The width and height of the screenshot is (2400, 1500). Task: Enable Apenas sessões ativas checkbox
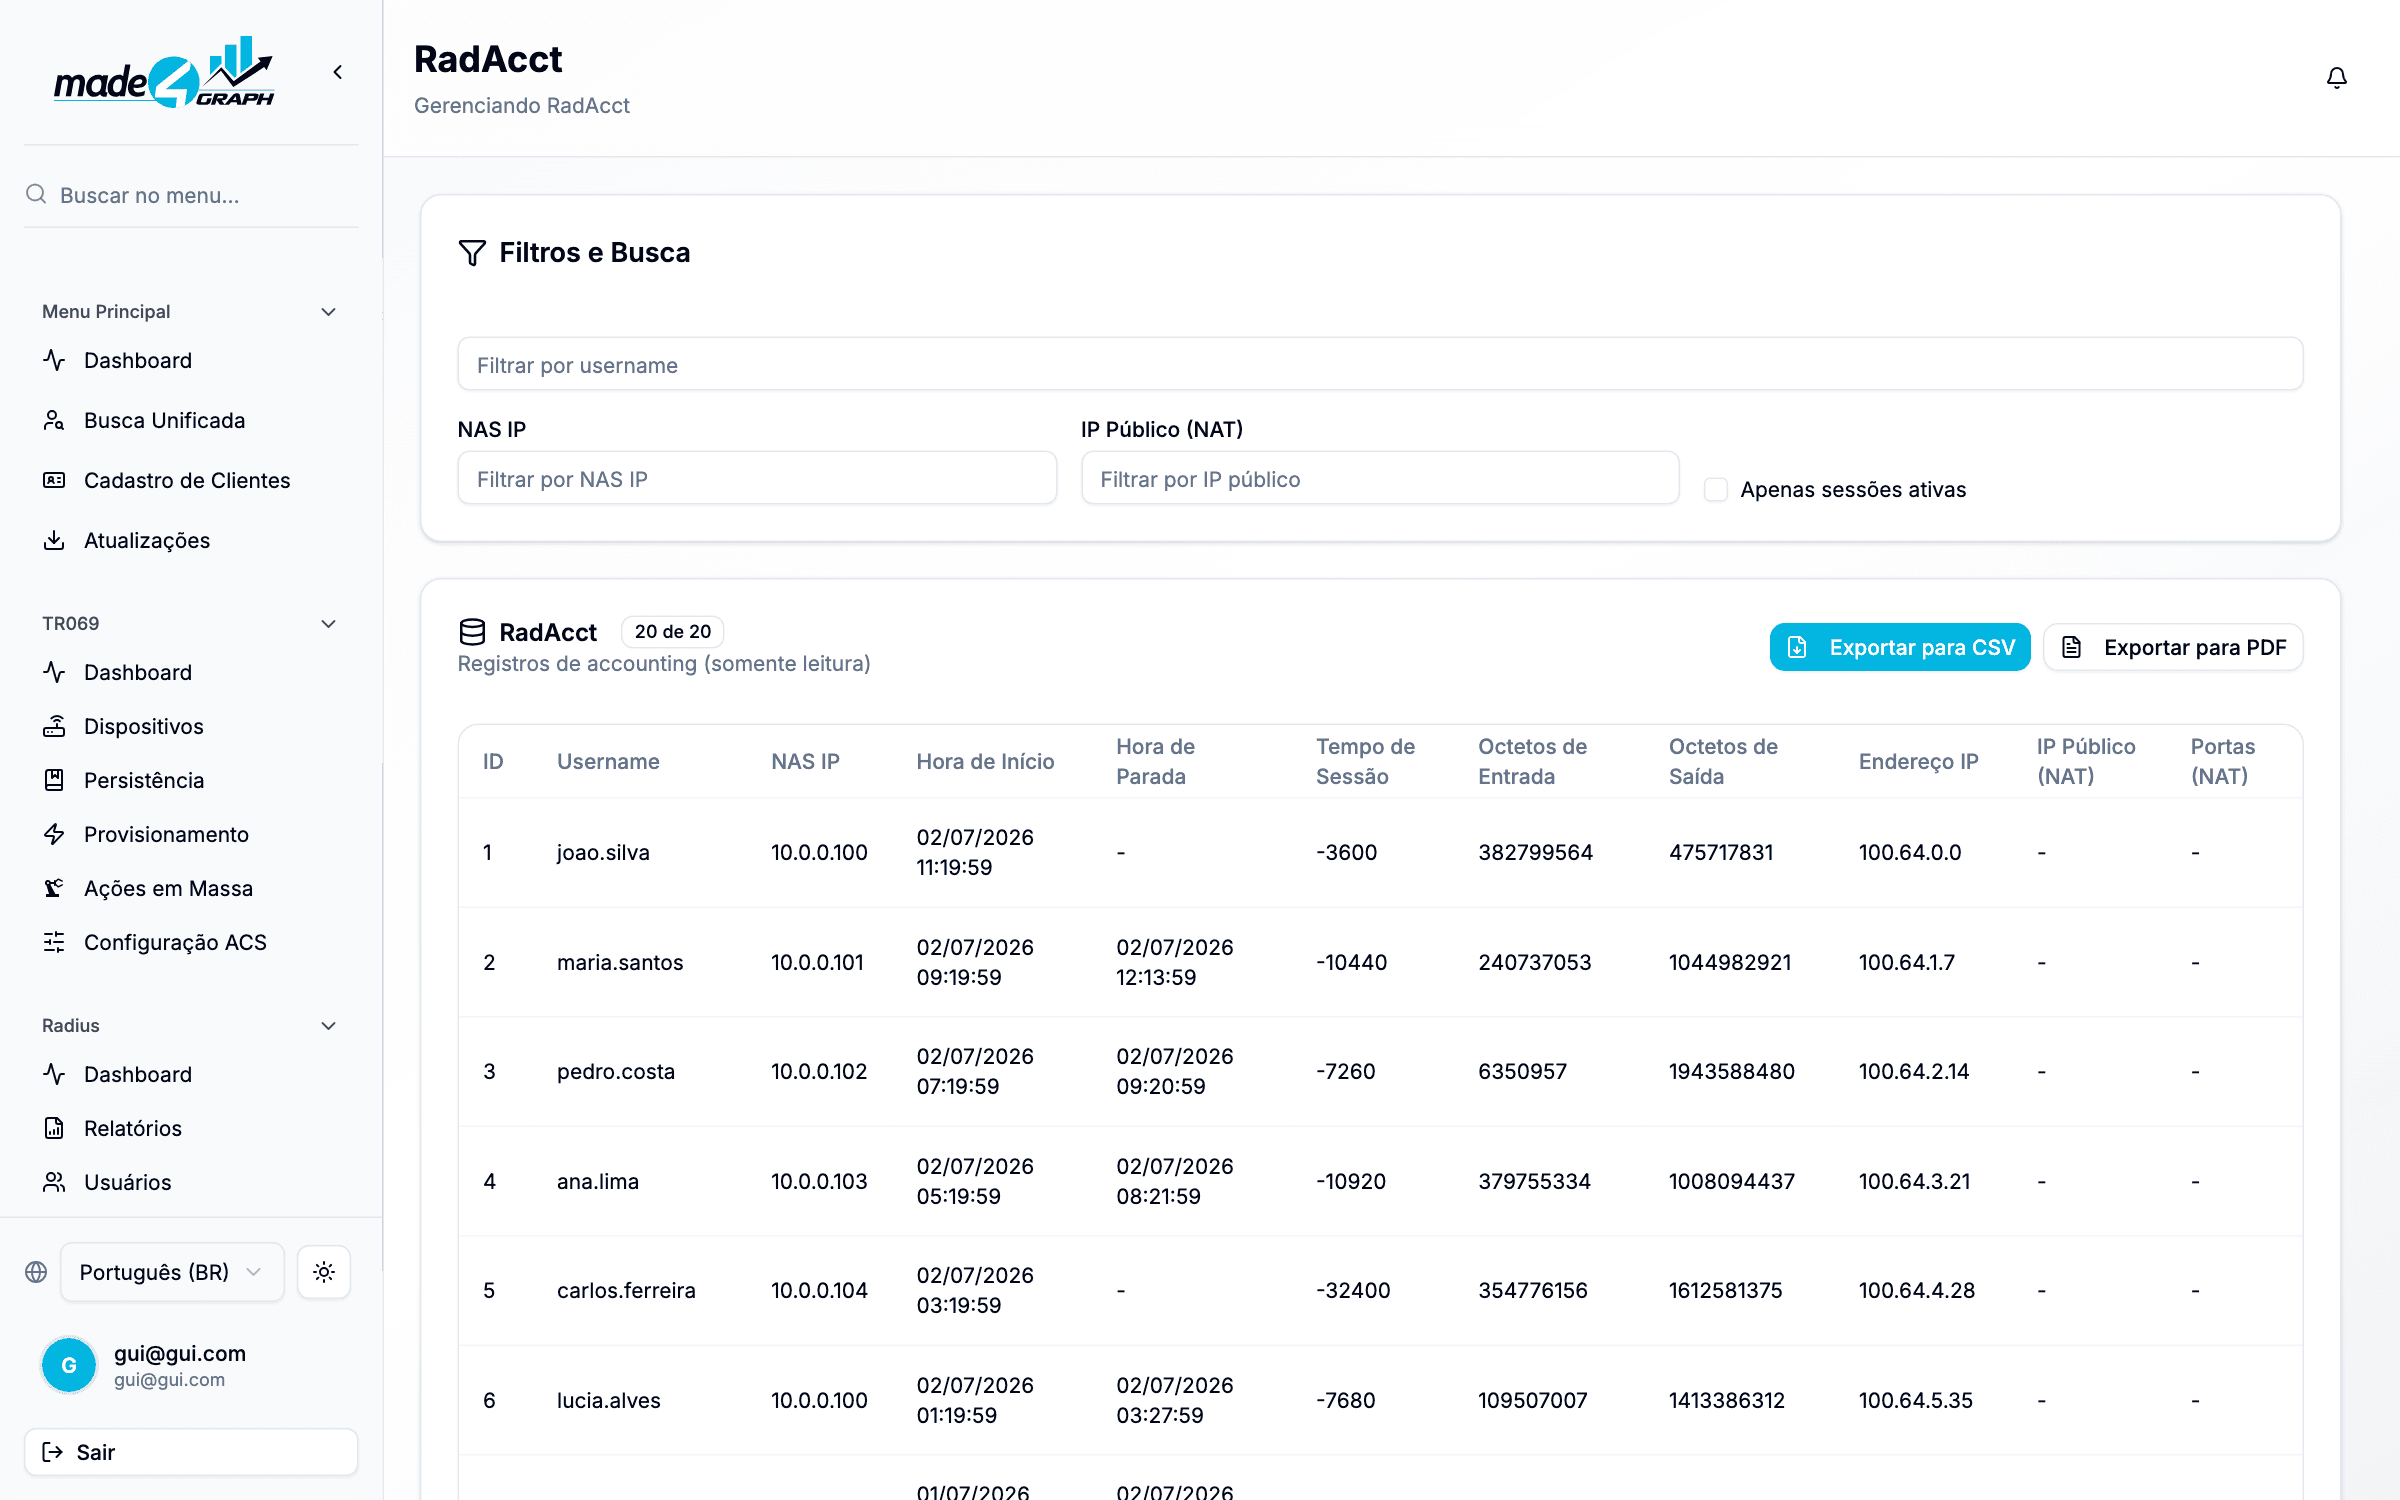tap(1716, 489)
